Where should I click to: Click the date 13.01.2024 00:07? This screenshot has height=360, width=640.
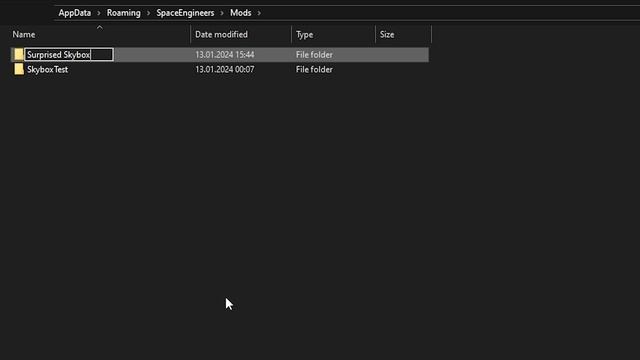[x=224, y=69]
